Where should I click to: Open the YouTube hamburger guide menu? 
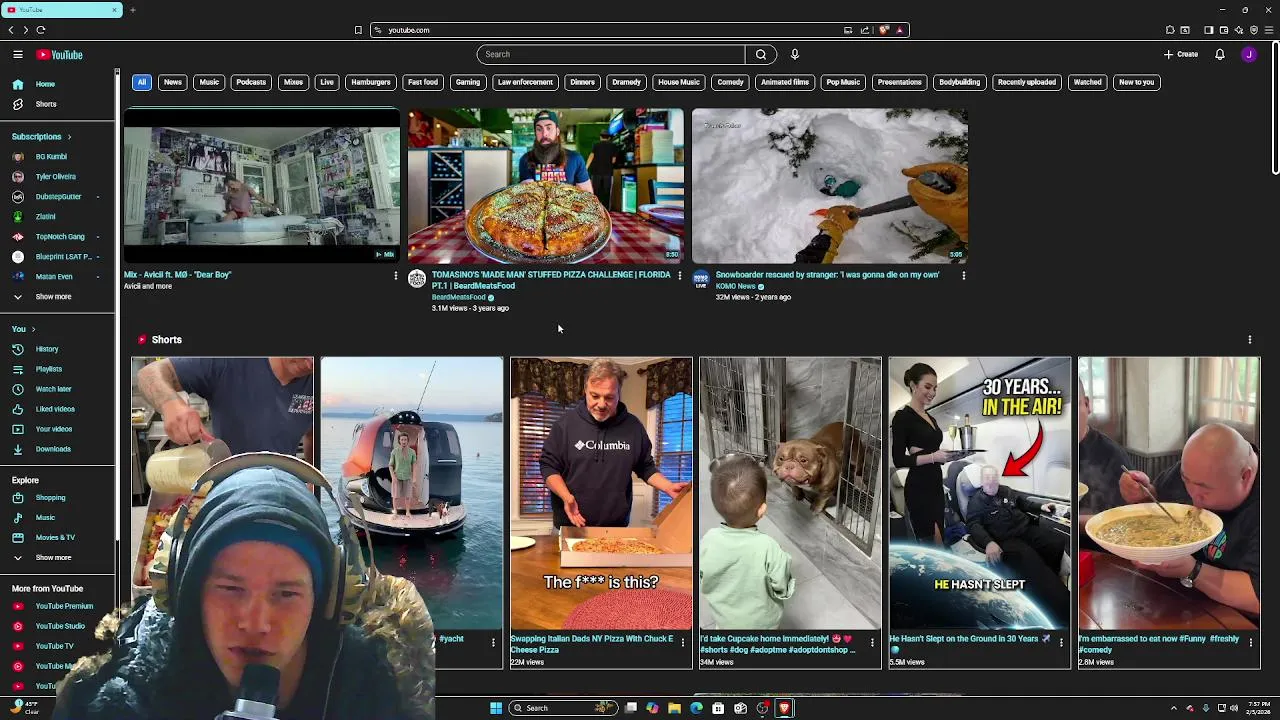pyautogui.click(x=18, y=54)
